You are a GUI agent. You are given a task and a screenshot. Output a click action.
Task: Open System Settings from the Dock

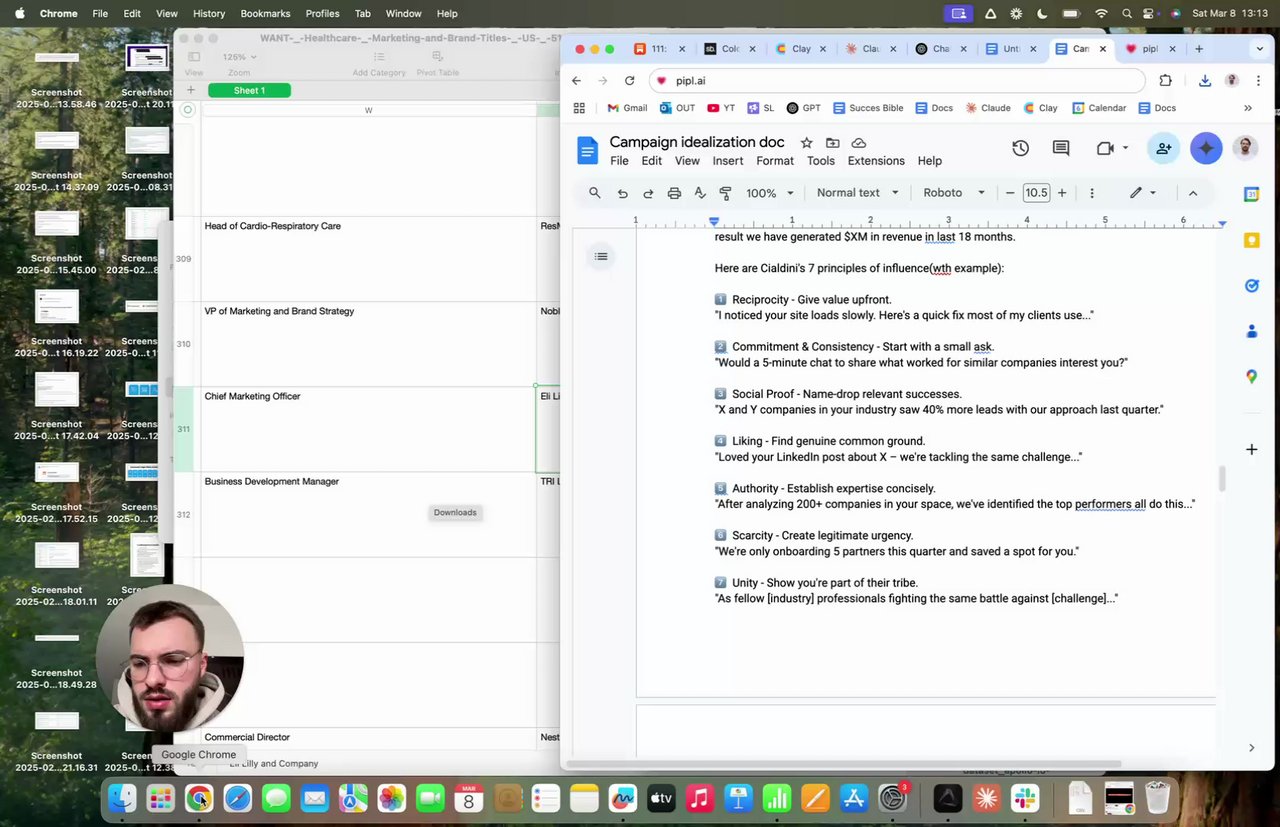892,798
